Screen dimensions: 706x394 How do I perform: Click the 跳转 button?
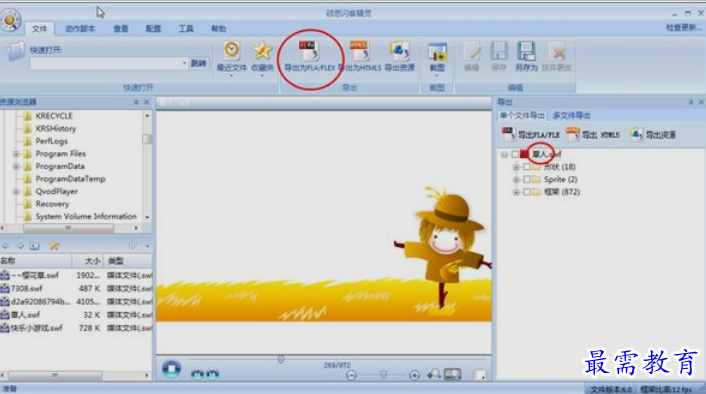pos(198,63)
